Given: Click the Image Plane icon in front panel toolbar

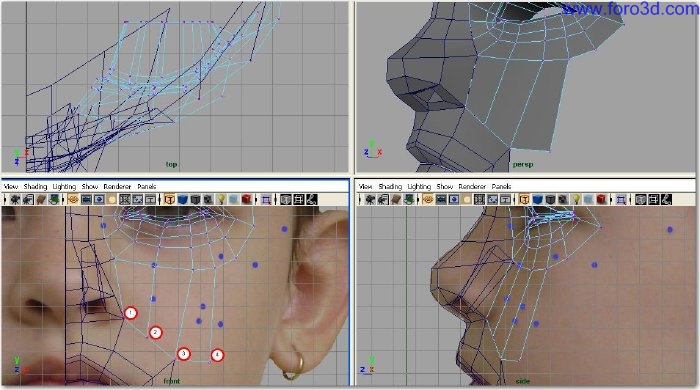Looking at the screenshot, I should pyautogui.click(x=54, y=199).
